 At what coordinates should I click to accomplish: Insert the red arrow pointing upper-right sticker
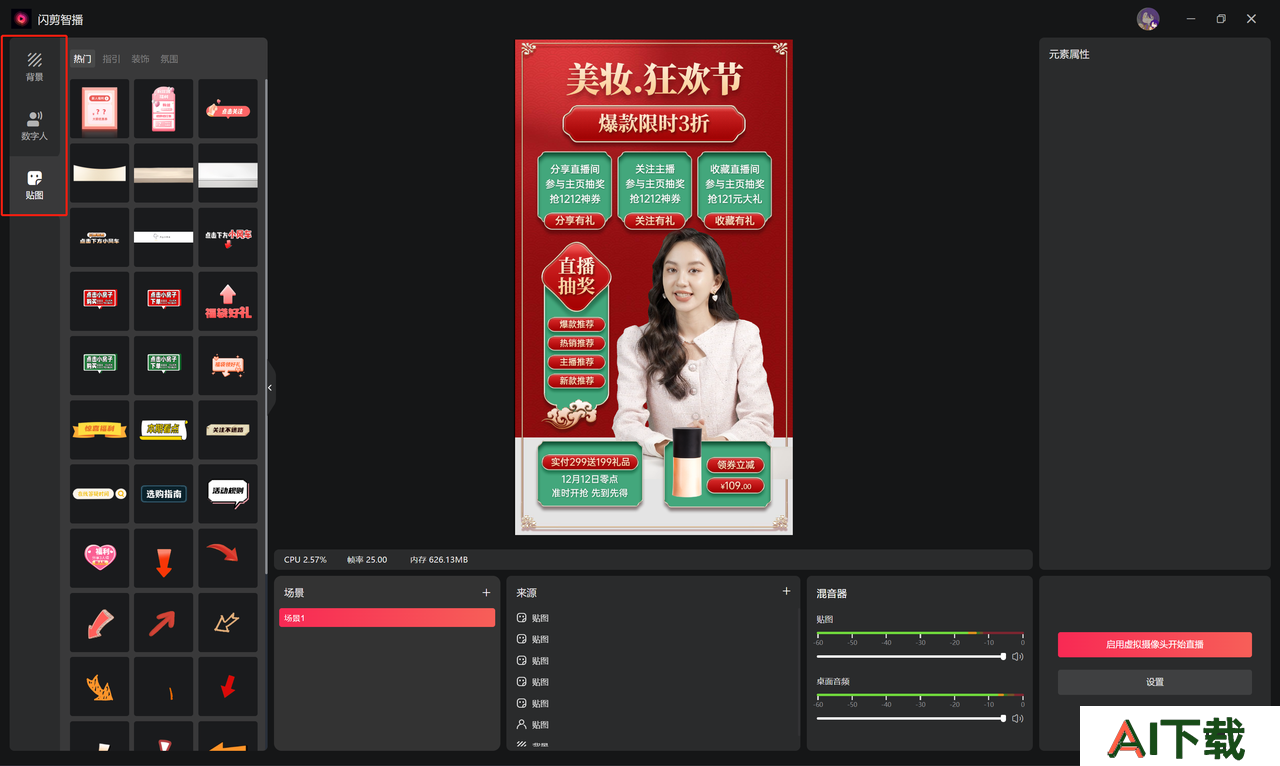163,622
